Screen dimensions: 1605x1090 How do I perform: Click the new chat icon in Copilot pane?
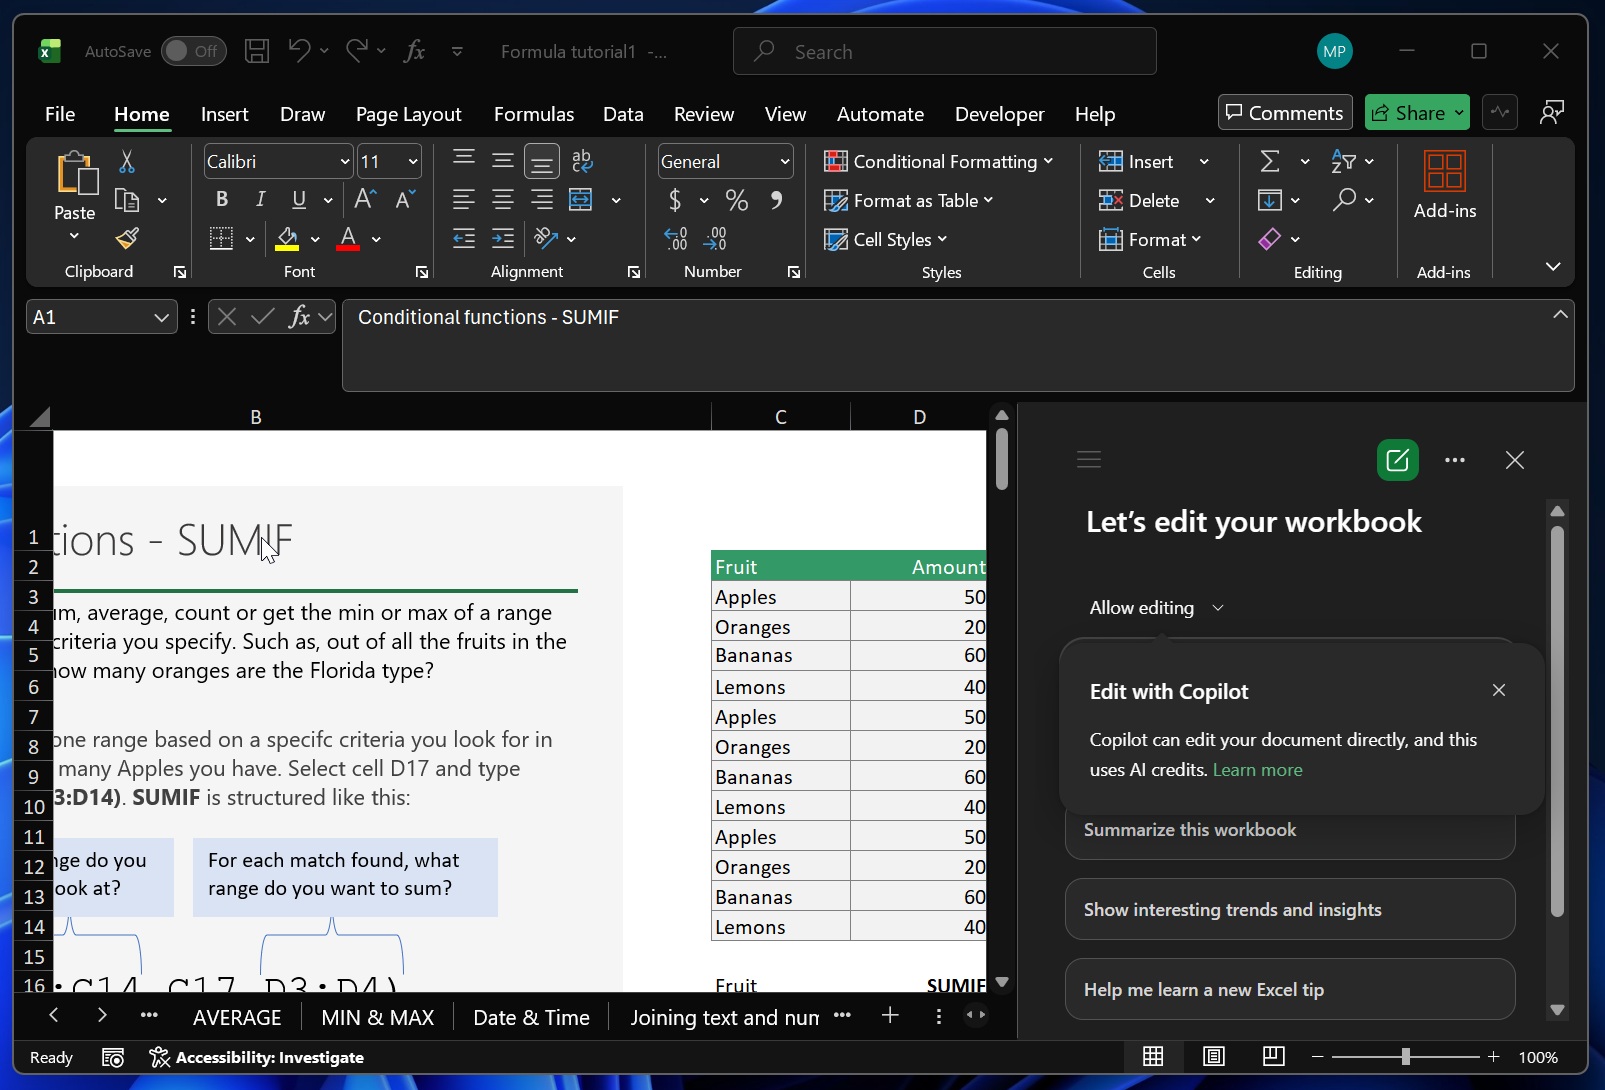pyautogui.click(x=1397, y=460)
